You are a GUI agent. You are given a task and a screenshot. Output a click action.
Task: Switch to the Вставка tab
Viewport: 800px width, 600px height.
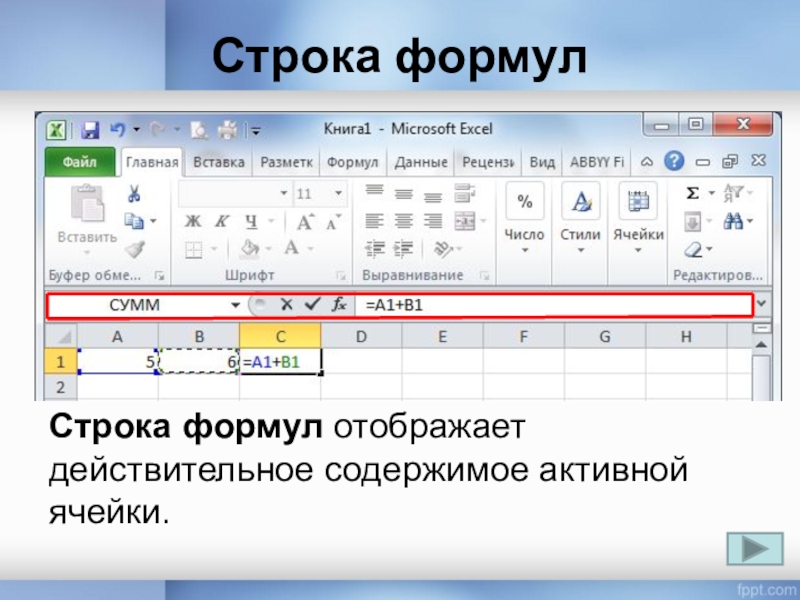219,162
